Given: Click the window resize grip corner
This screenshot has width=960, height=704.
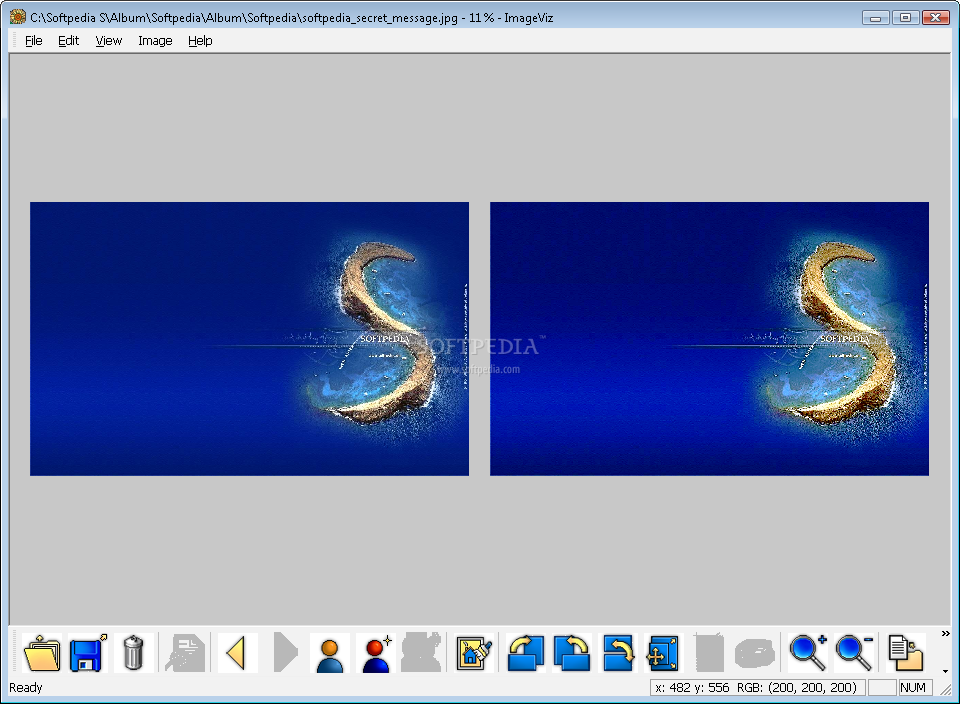Looking at the screenshot, I should pyautogui.click(x=946, y=690).
